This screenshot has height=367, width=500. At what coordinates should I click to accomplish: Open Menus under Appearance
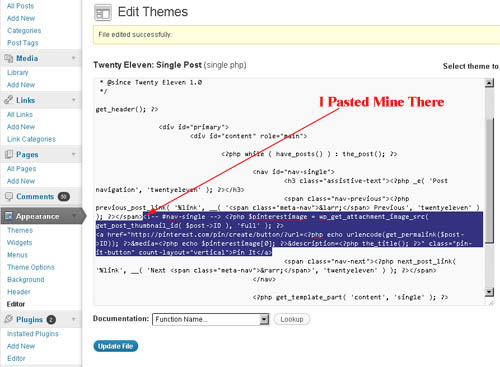tap(17, 255)
